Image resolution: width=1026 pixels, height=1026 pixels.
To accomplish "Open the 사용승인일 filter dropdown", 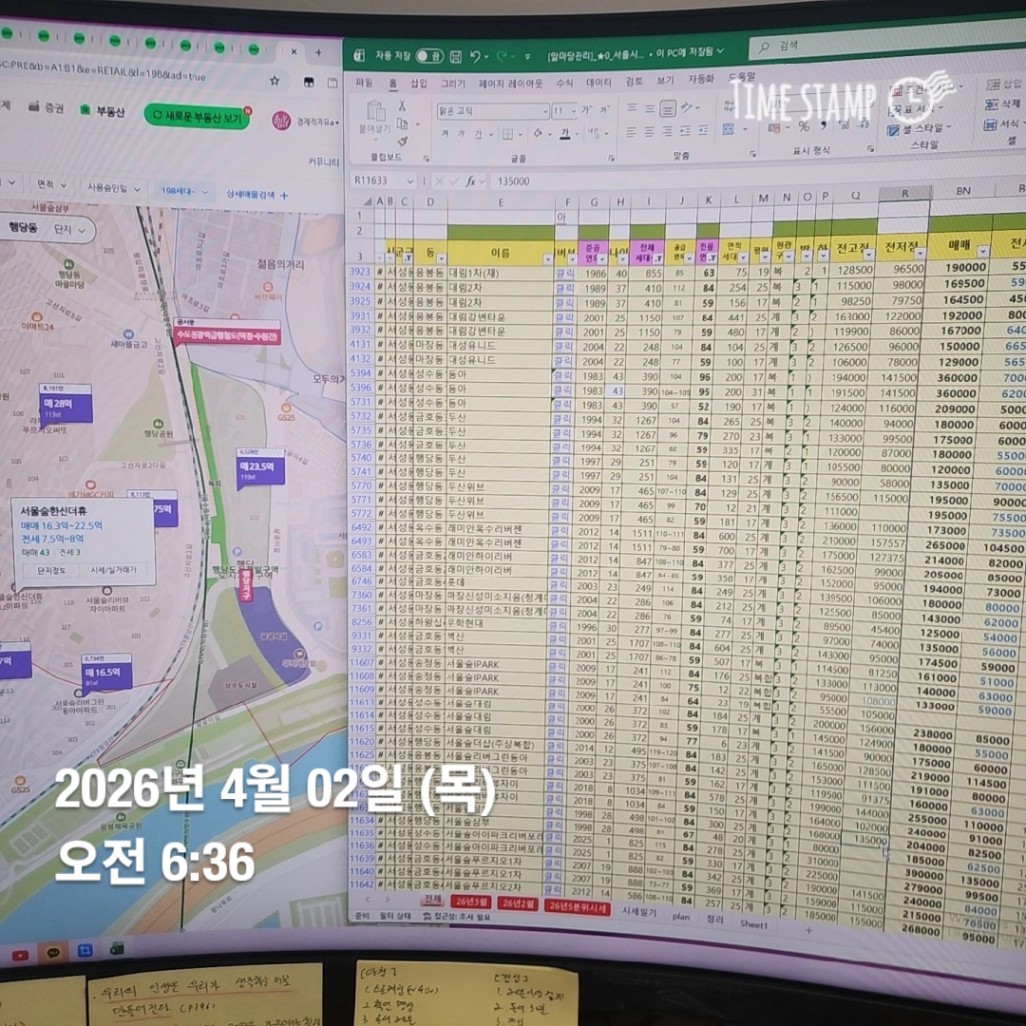I will [114, 188].
